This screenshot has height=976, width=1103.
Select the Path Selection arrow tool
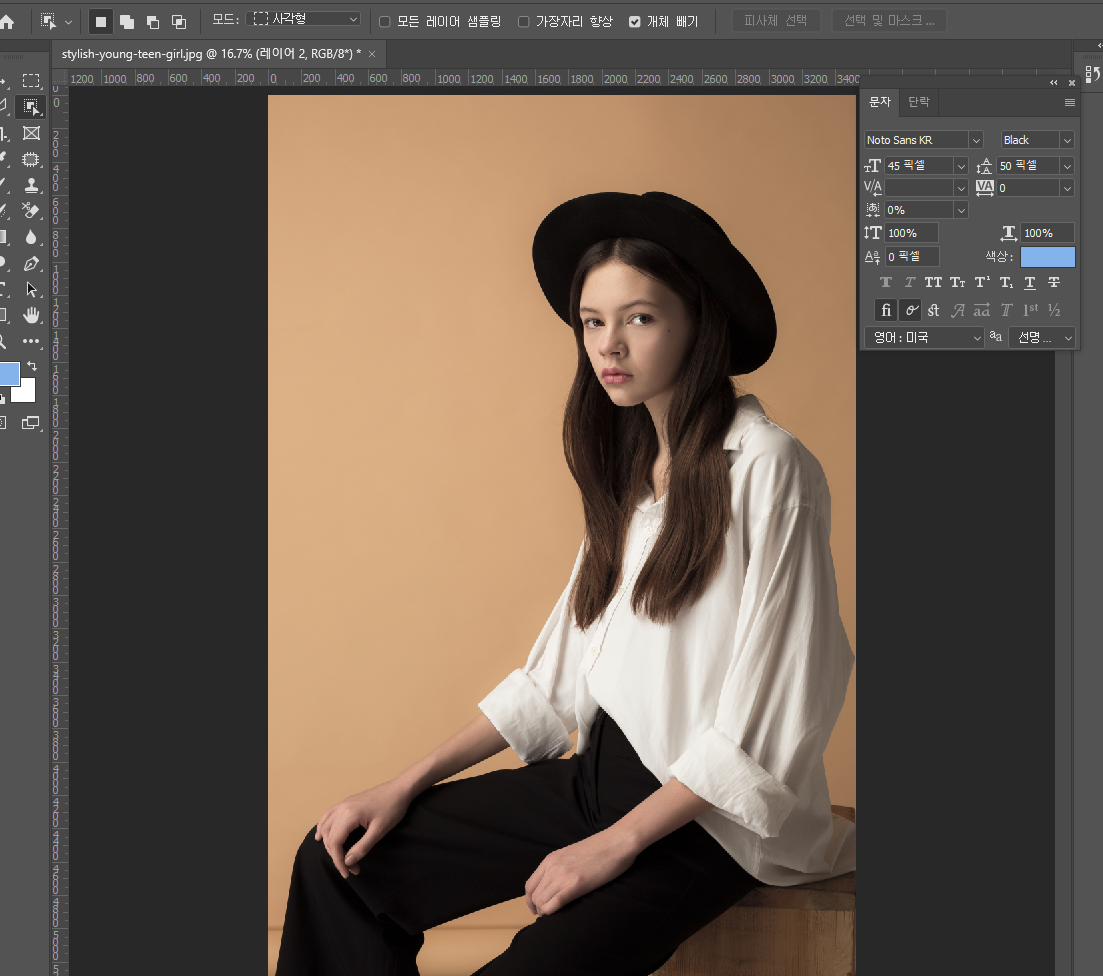[31, 289]
